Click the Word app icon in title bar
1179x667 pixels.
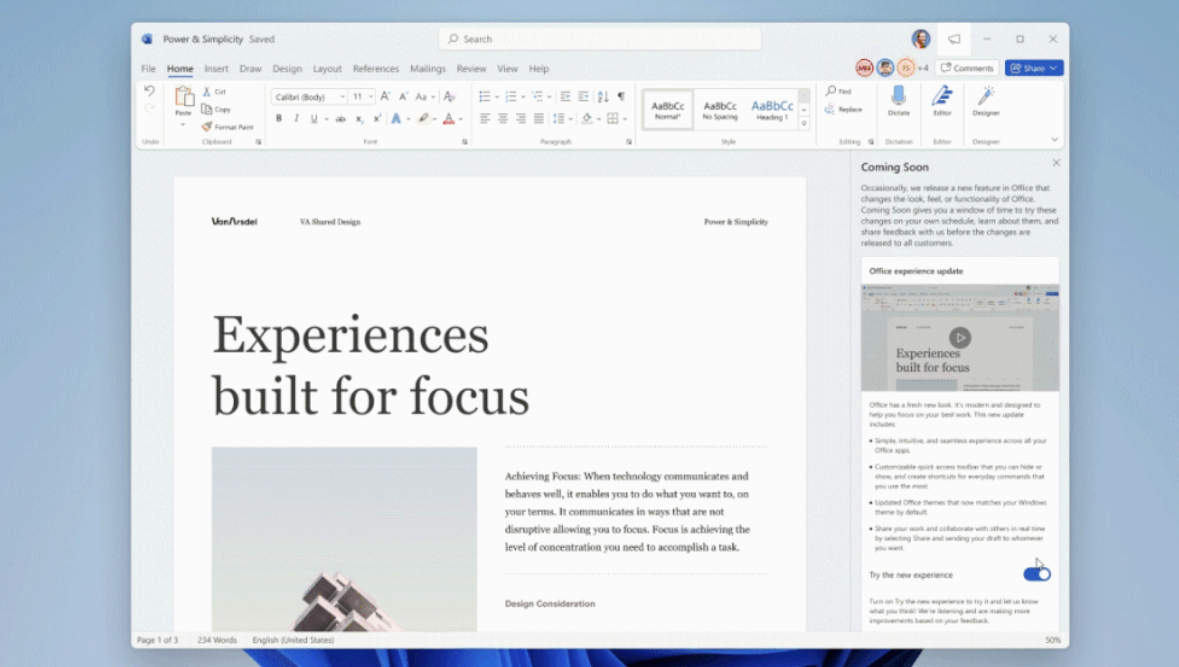click(147, 39)
